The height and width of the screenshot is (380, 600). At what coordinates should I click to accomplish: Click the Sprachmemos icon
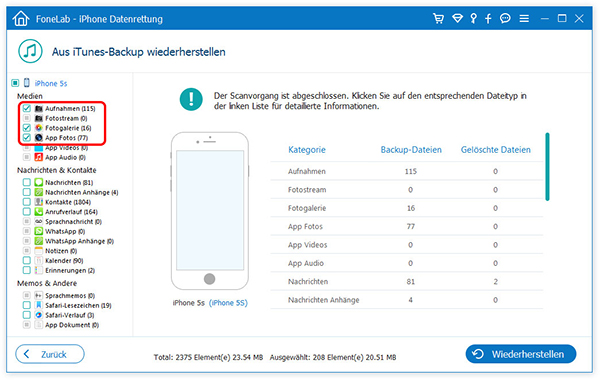pos(39,295)
